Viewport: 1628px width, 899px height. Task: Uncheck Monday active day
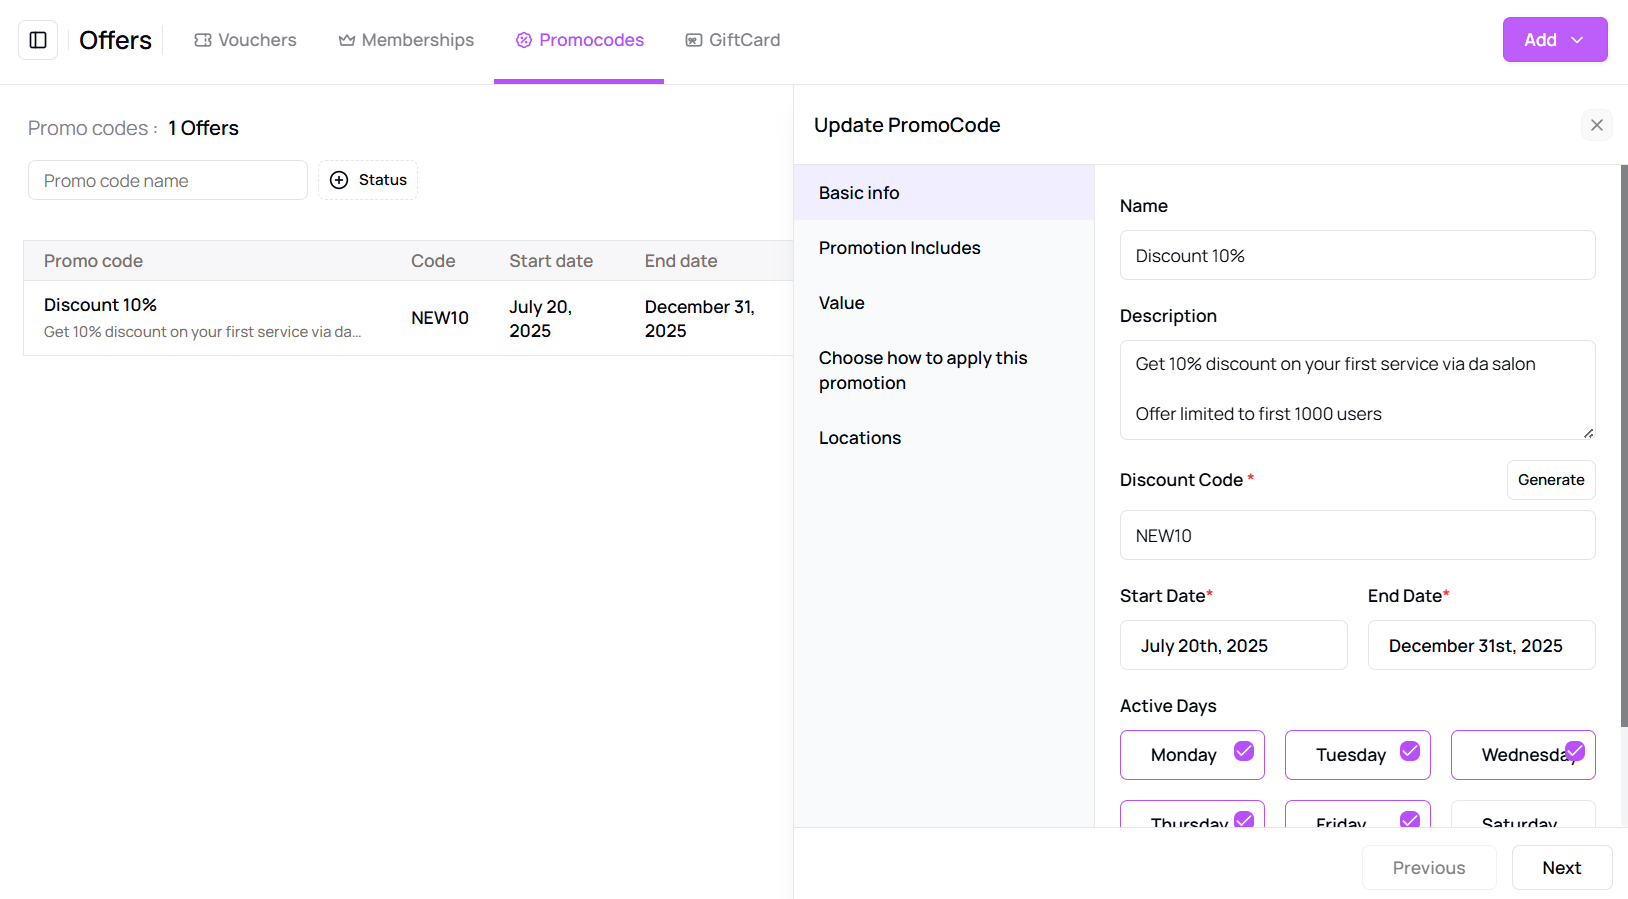click(x=1192, y=755)
